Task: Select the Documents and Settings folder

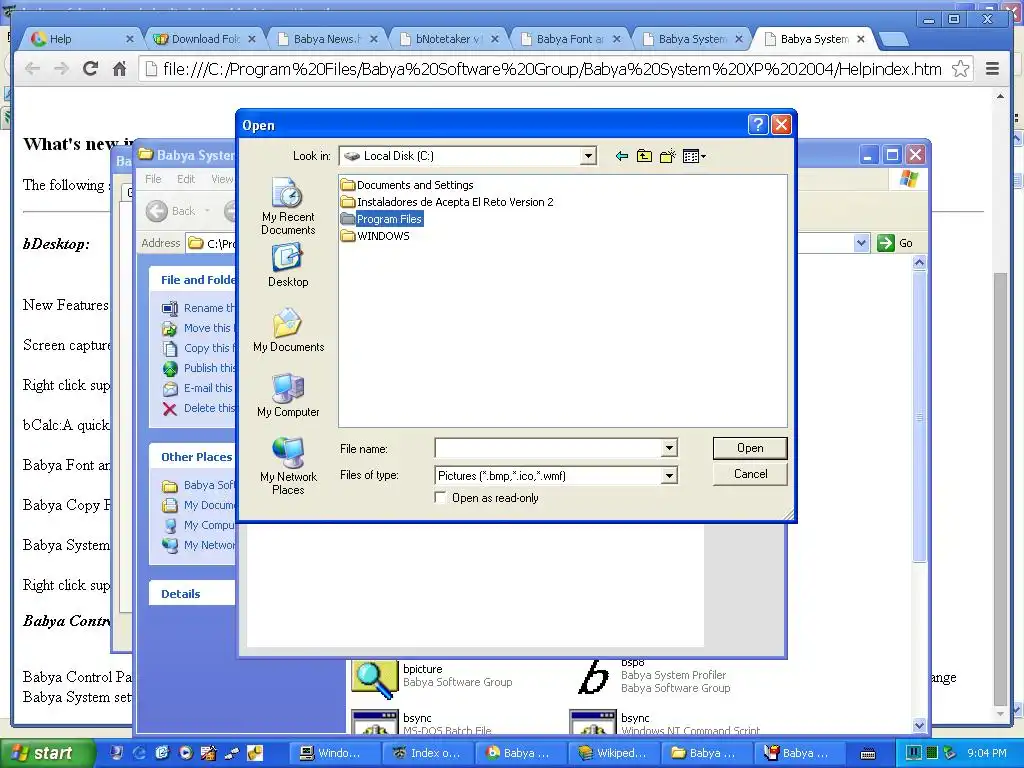Action: pyautogui.click(x=407, y=185)
